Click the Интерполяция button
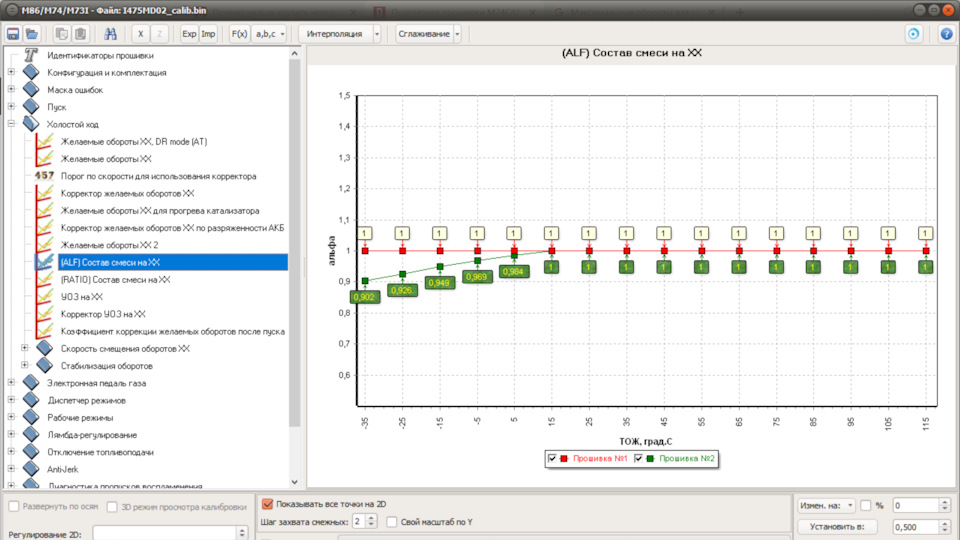Image resolution: width=960 pixels, height=540 pixels. click(x=335, y=34)
